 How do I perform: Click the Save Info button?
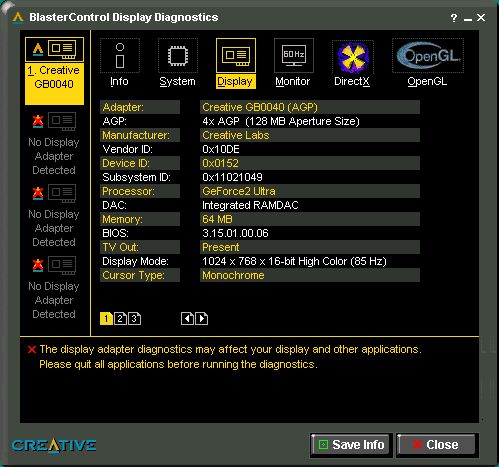click(350, 445)
